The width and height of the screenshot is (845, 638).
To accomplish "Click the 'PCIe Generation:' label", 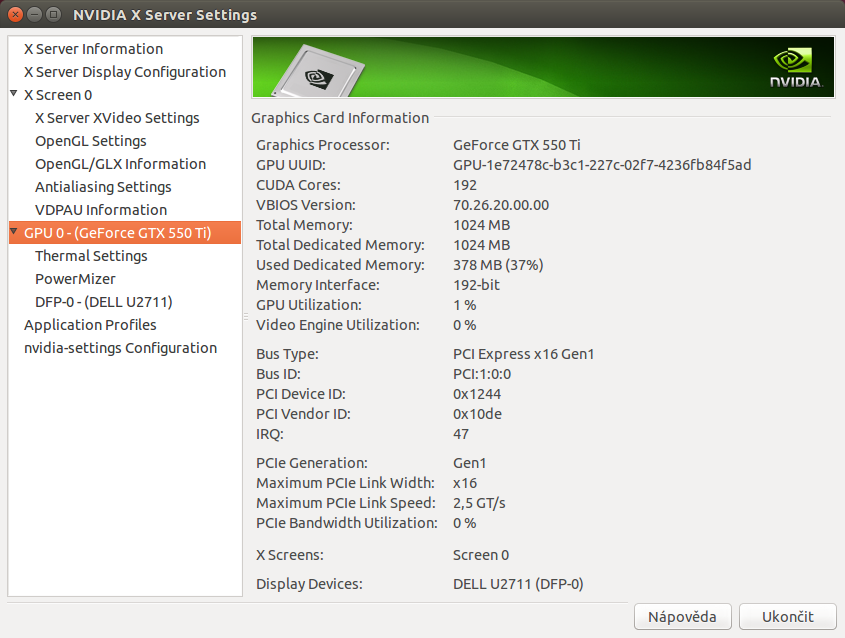I will [311, 463].
